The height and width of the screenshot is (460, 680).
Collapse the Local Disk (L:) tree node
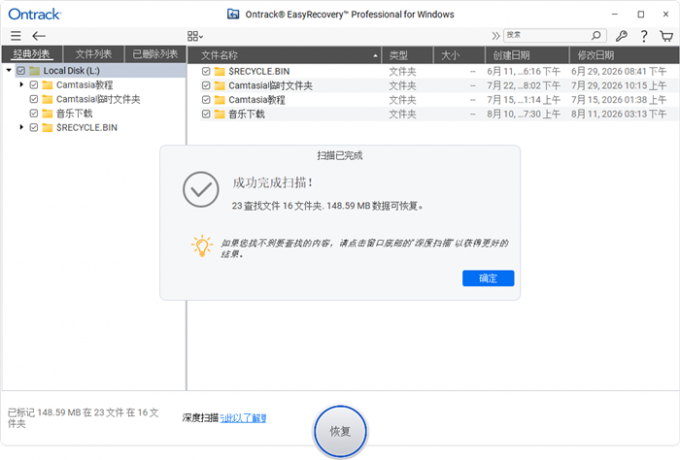point(9,70)
